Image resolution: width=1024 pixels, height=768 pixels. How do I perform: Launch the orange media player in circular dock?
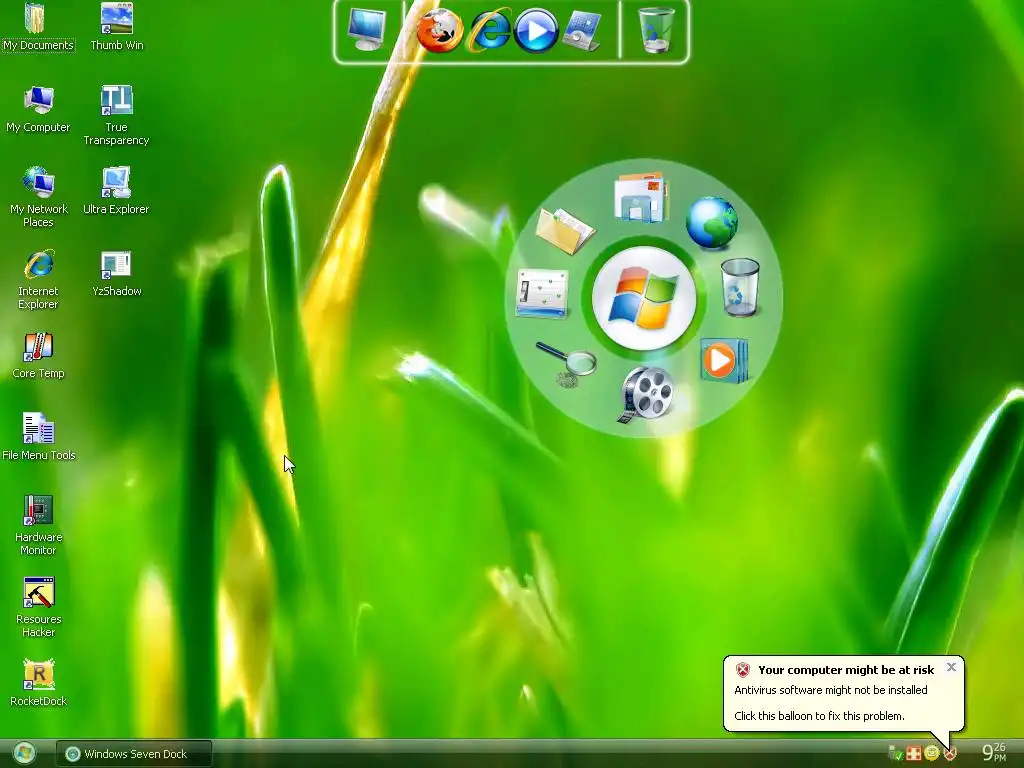(x=724, y=360)
